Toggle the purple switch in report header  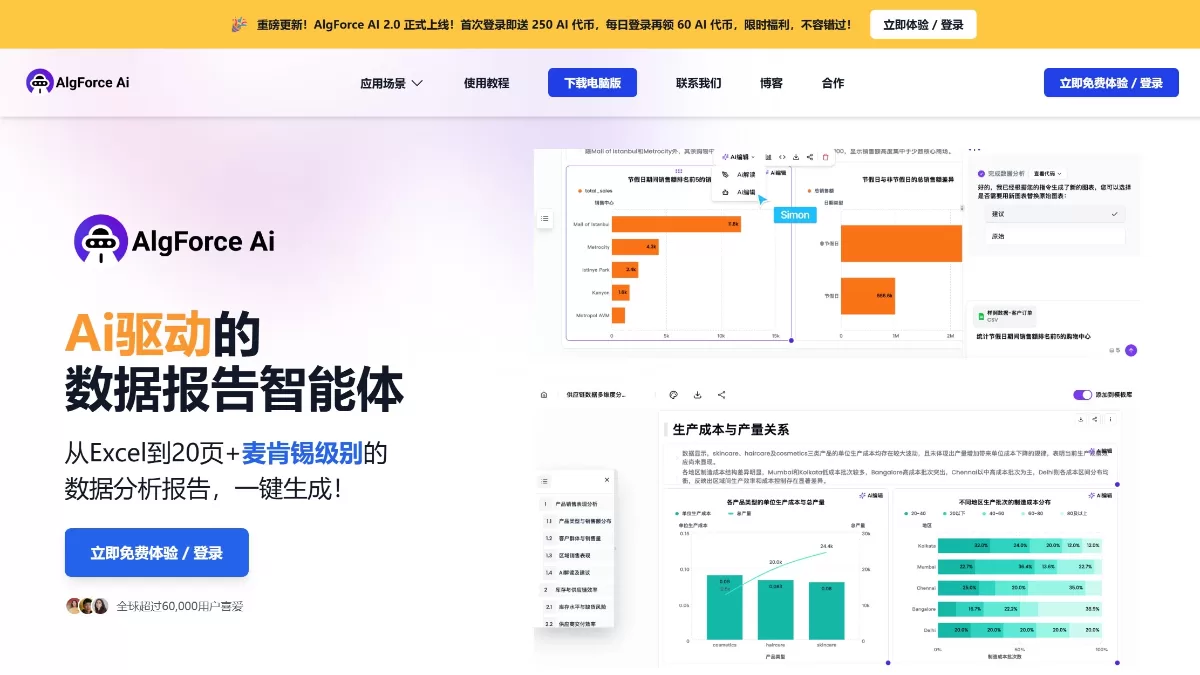click(1082, 395)
